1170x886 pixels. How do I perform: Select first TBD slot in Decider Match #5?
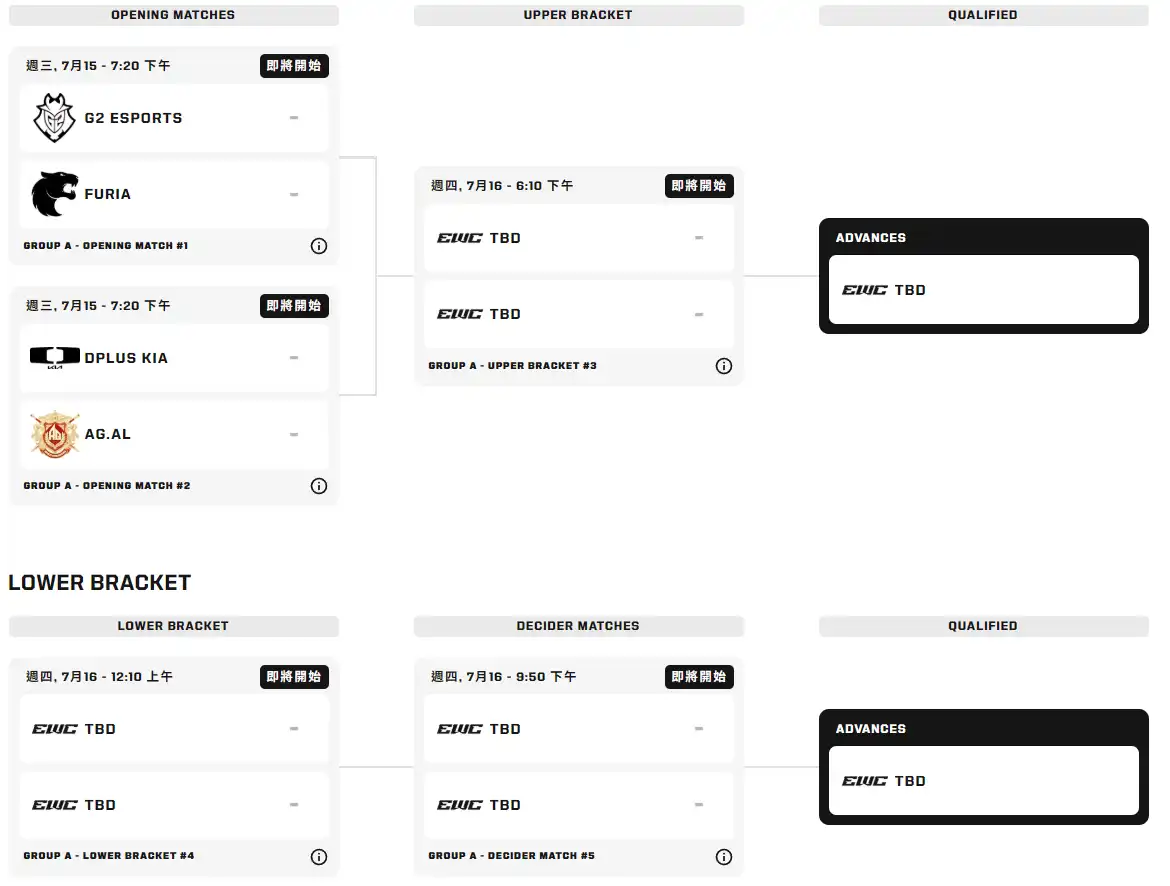tap(578, 729)
